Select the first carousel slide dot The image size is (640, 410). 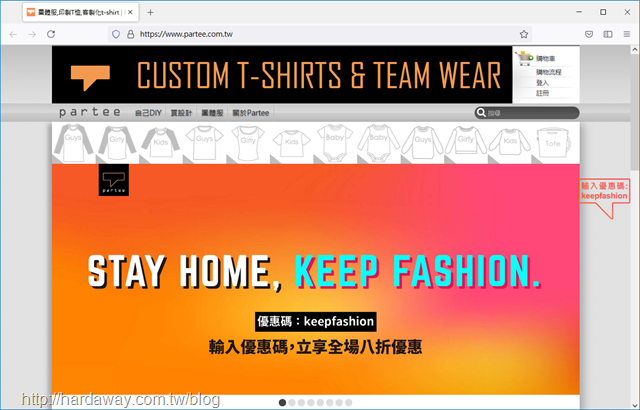click(282, 403)
